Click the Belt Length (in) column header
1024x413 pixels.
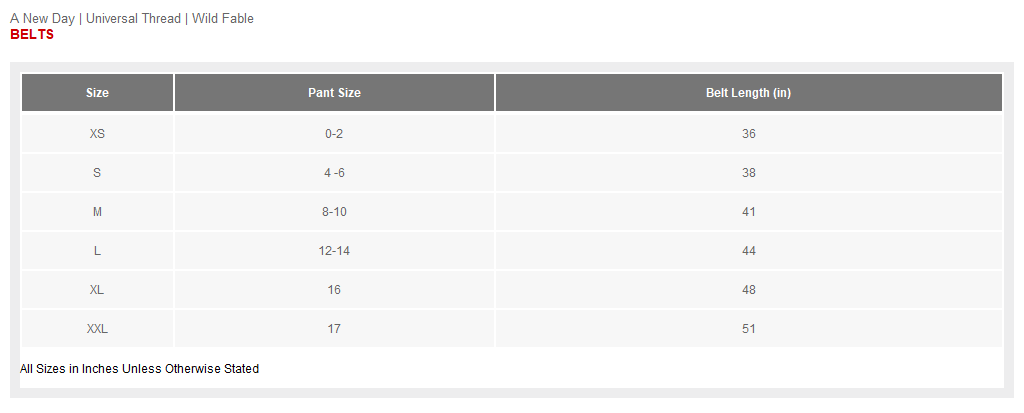(748, 93)
